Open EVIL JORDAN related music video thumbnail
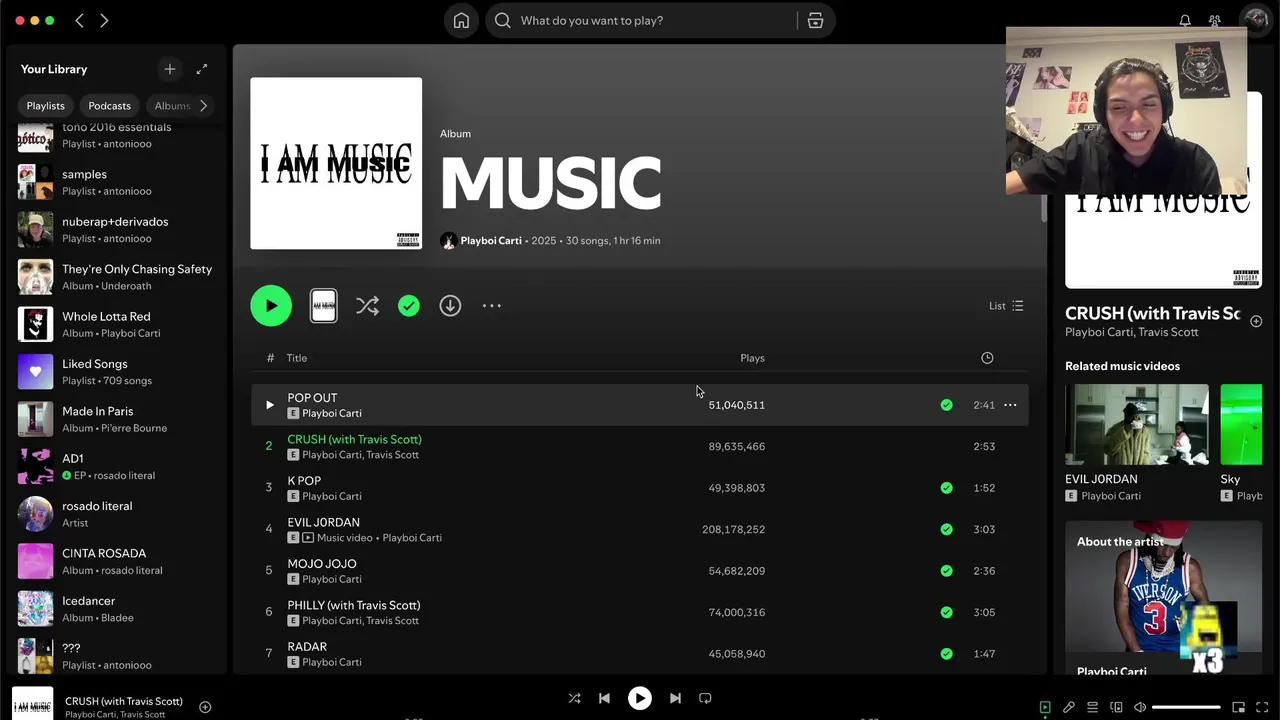1280x720 pixels. pos(1136,424)
